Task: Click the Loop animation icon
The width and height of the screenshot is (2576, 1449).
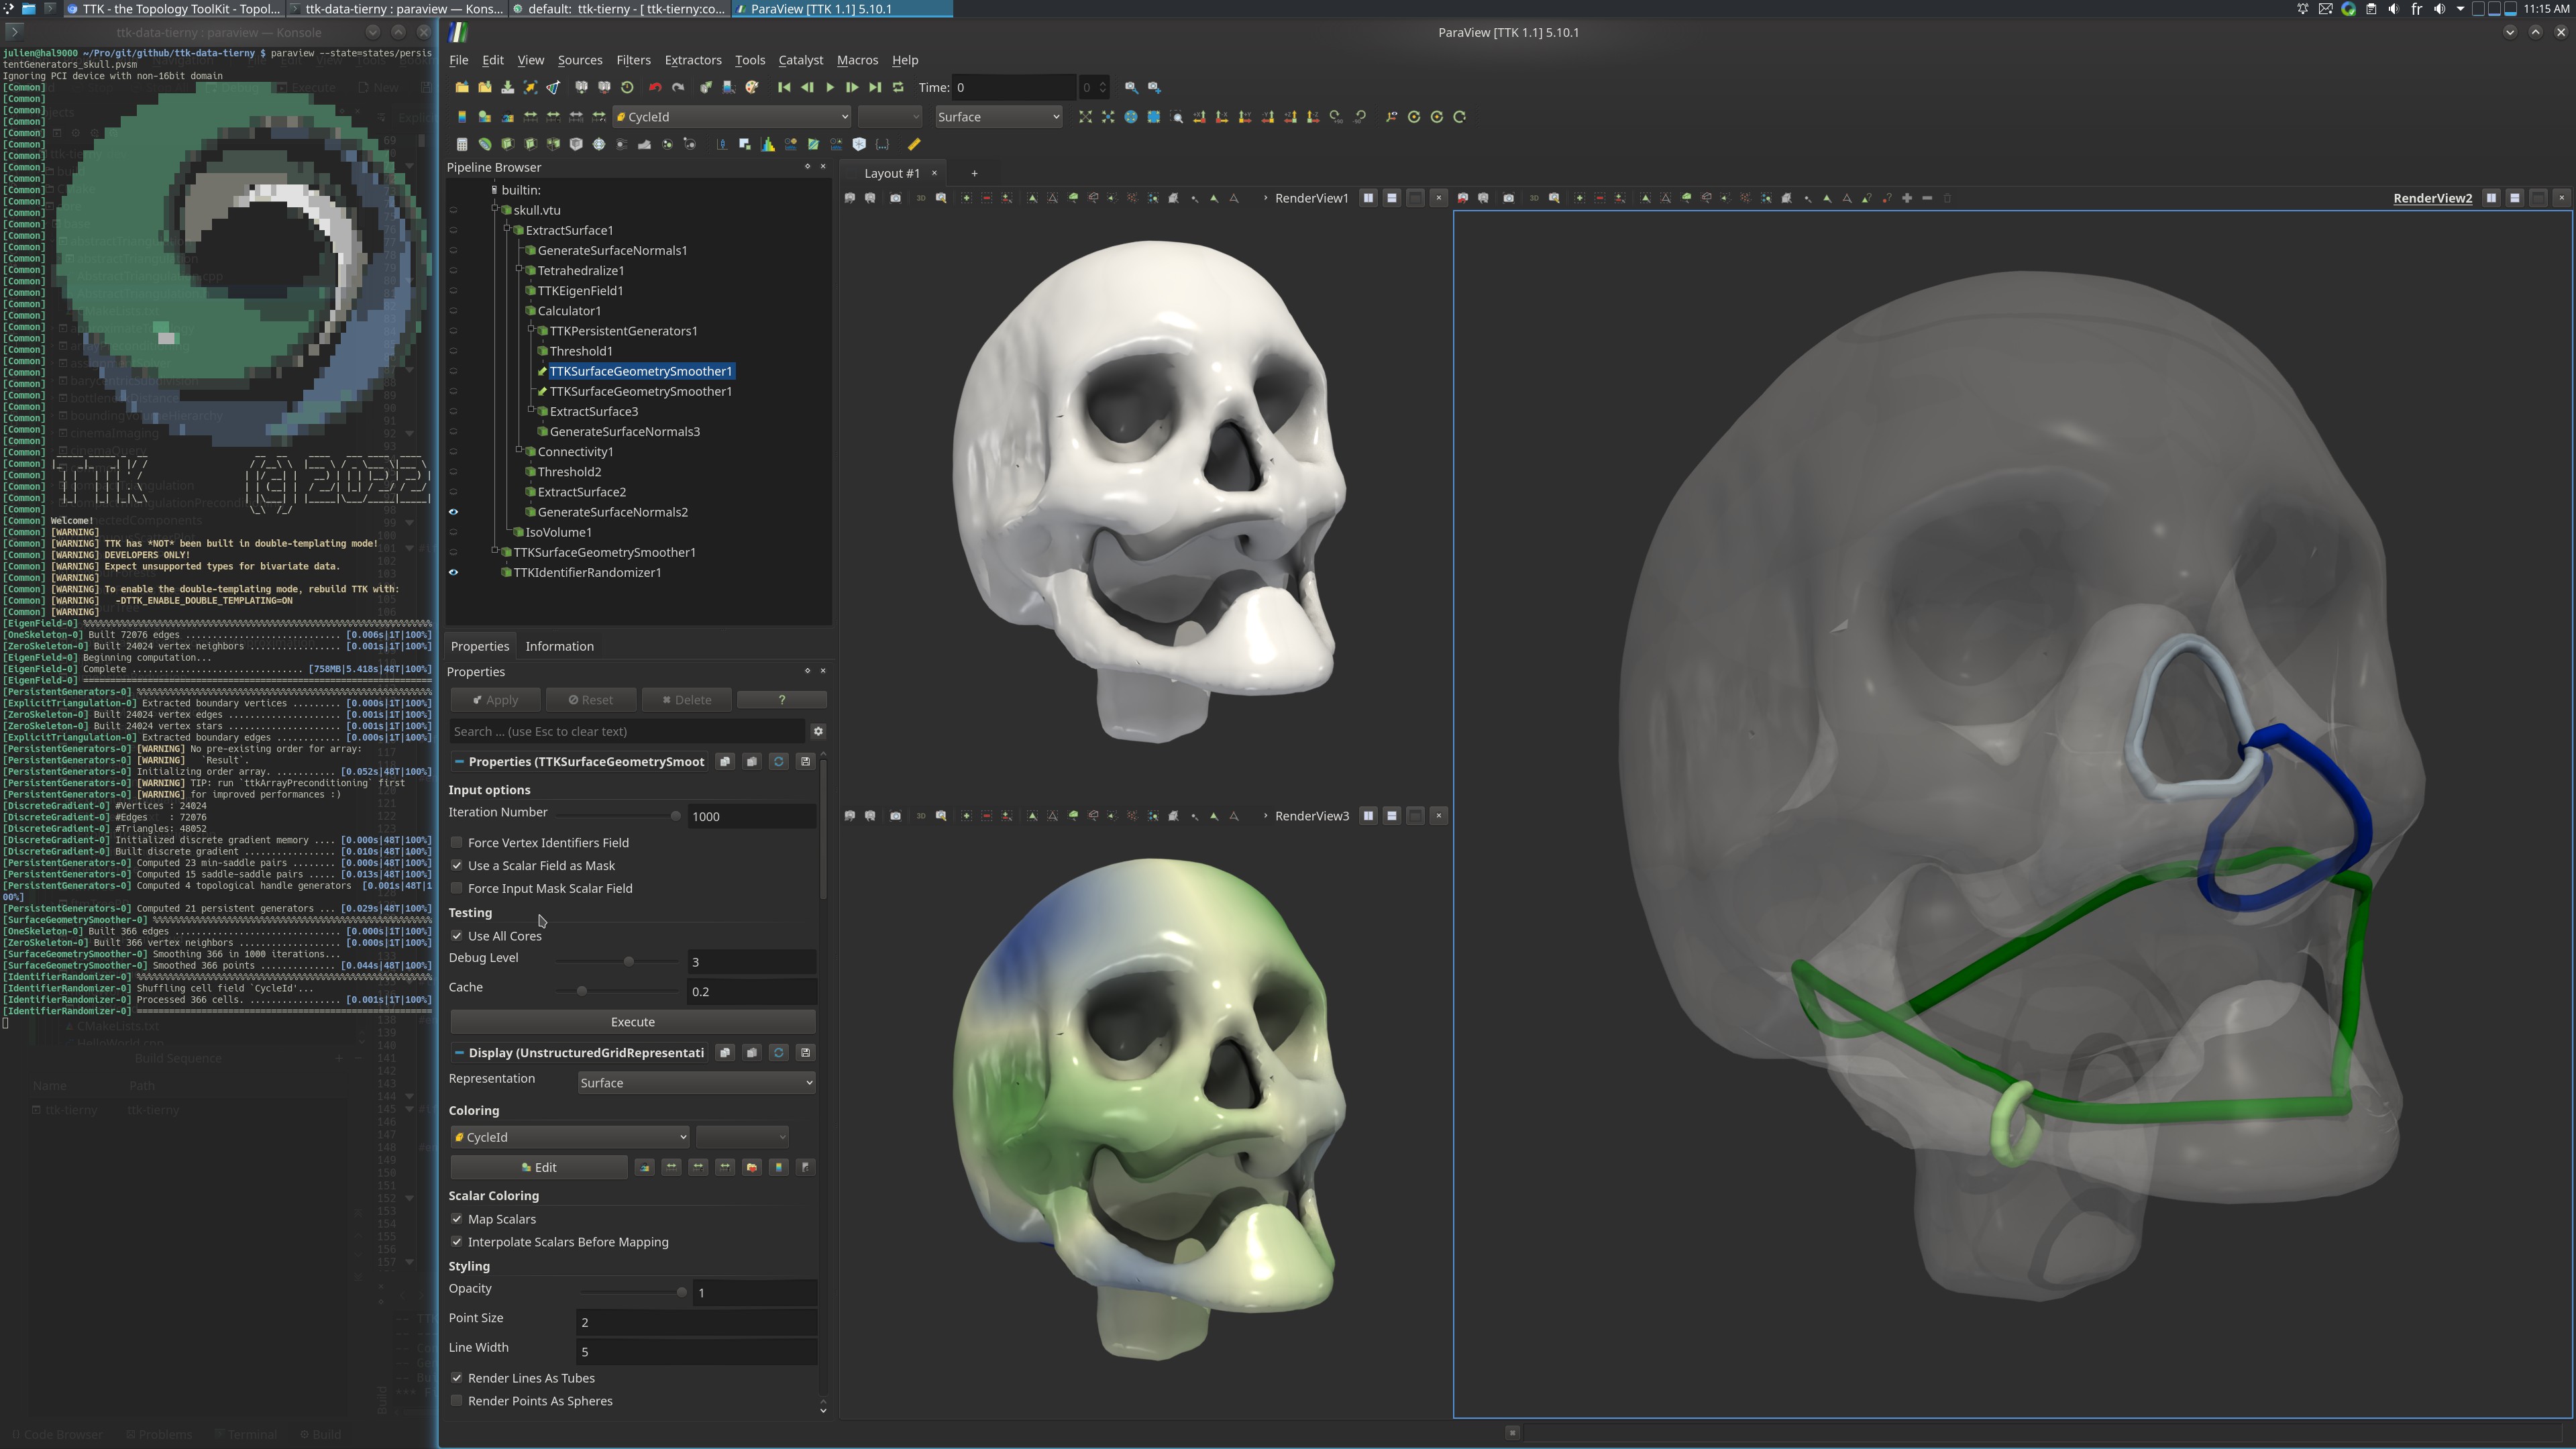Action: (898, 88)
